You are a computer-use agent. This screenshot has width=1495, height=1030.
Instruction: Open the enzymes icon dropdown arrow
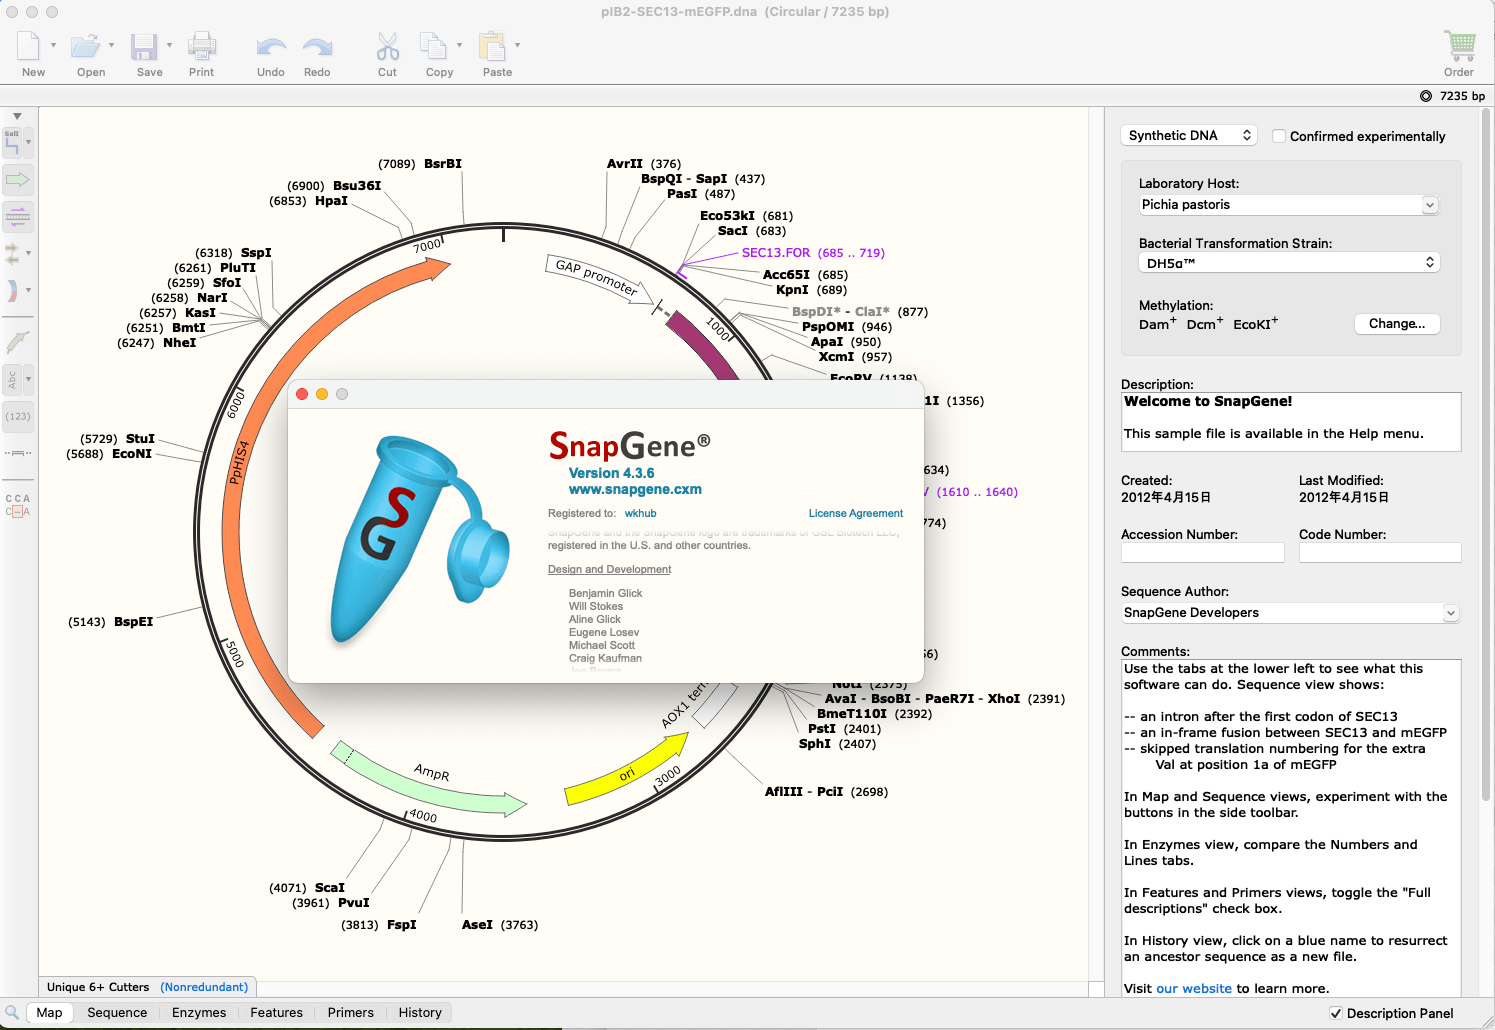pos(28,143)
